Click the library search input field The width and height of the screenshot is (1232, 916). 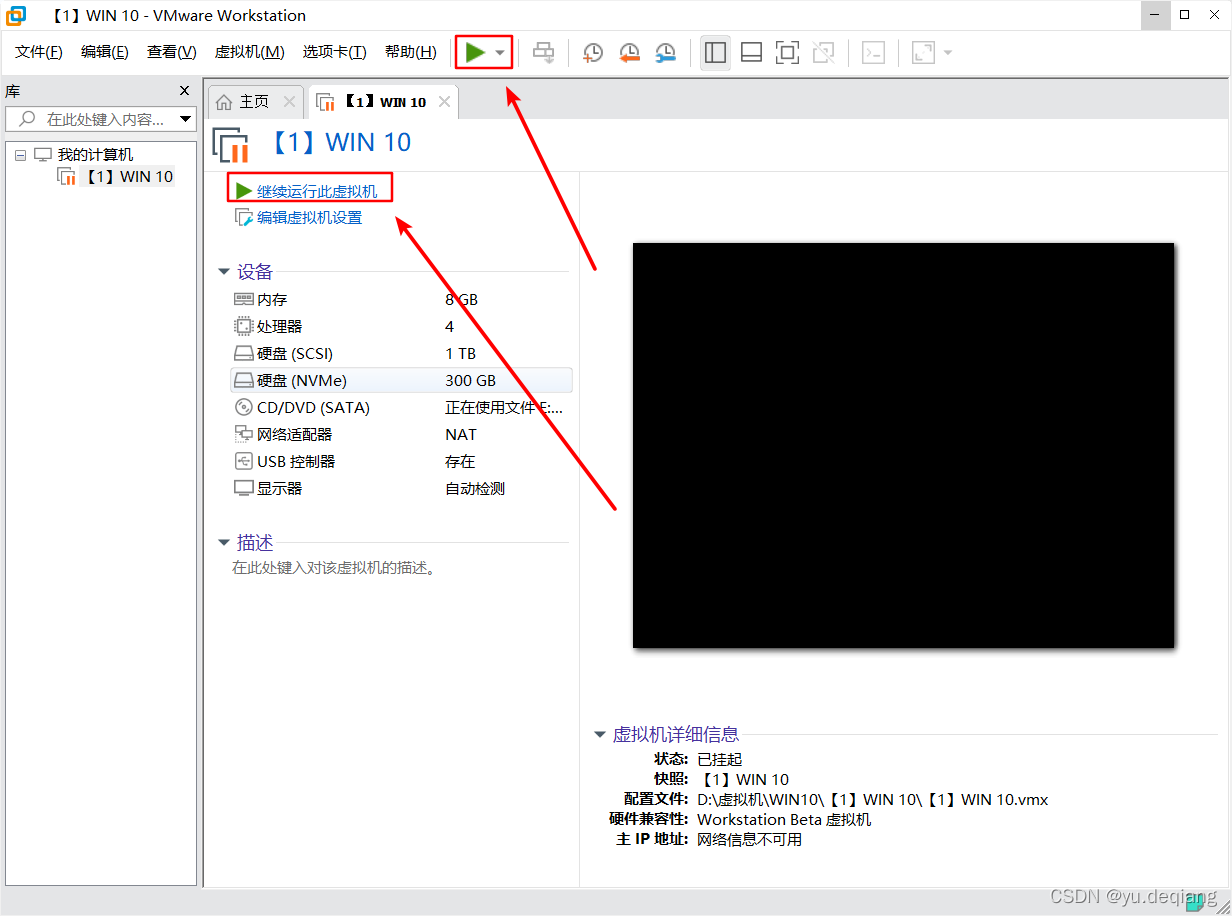92,119
